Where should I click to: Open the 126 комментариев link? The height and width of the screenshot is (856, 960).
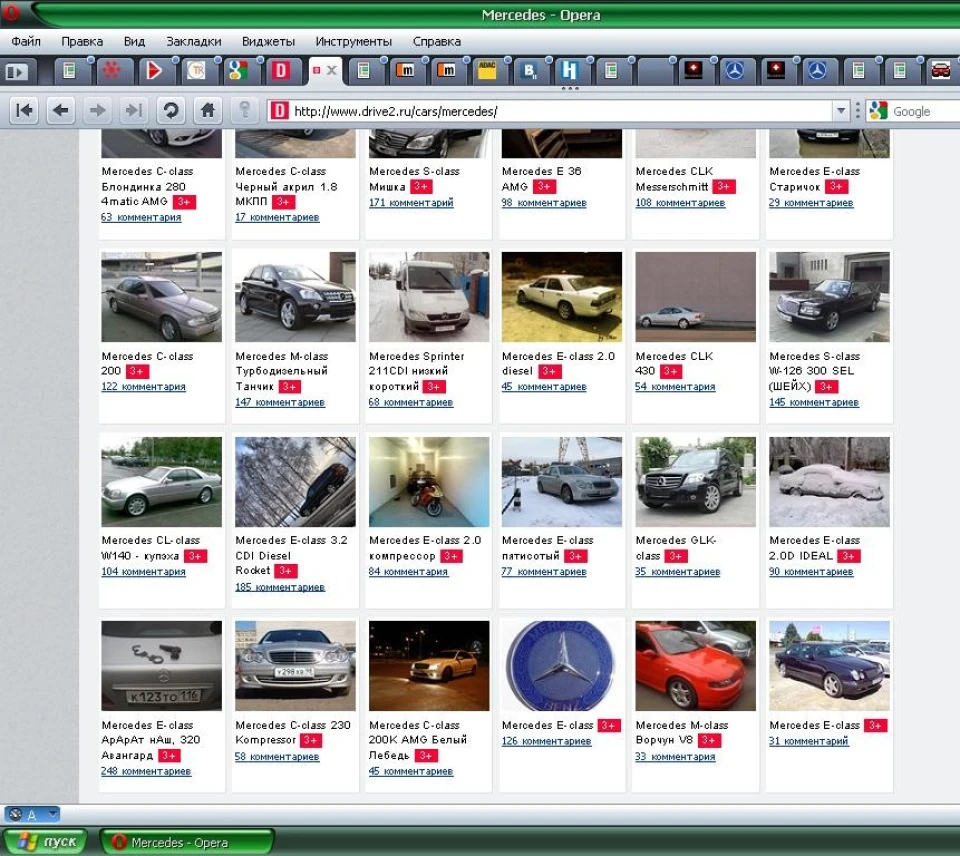pos(546,741)
